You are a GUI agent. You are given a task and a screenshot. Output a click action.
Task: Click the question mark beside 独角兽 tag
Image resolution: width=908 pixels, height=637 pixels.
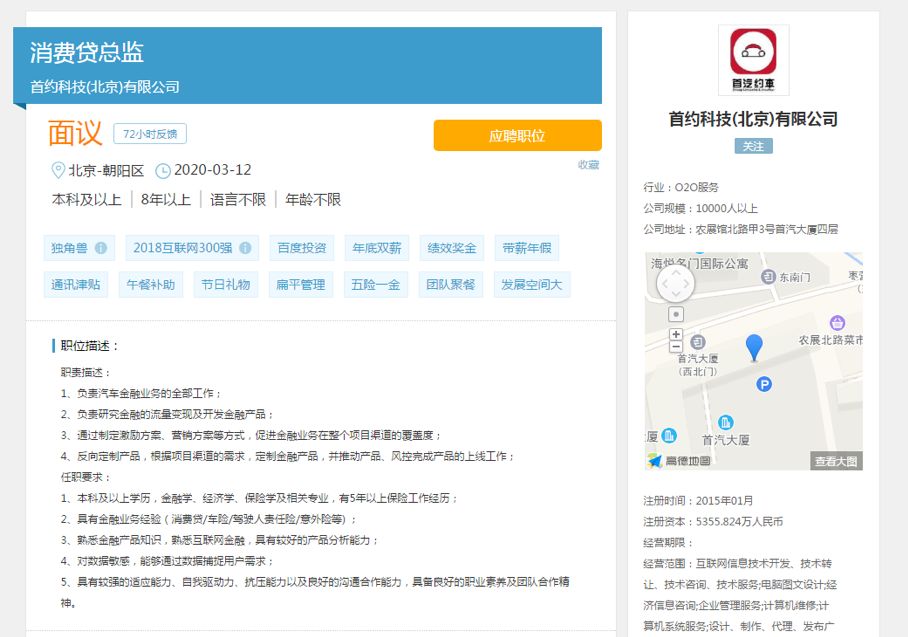pyautogui.click(x=102, y=247)
